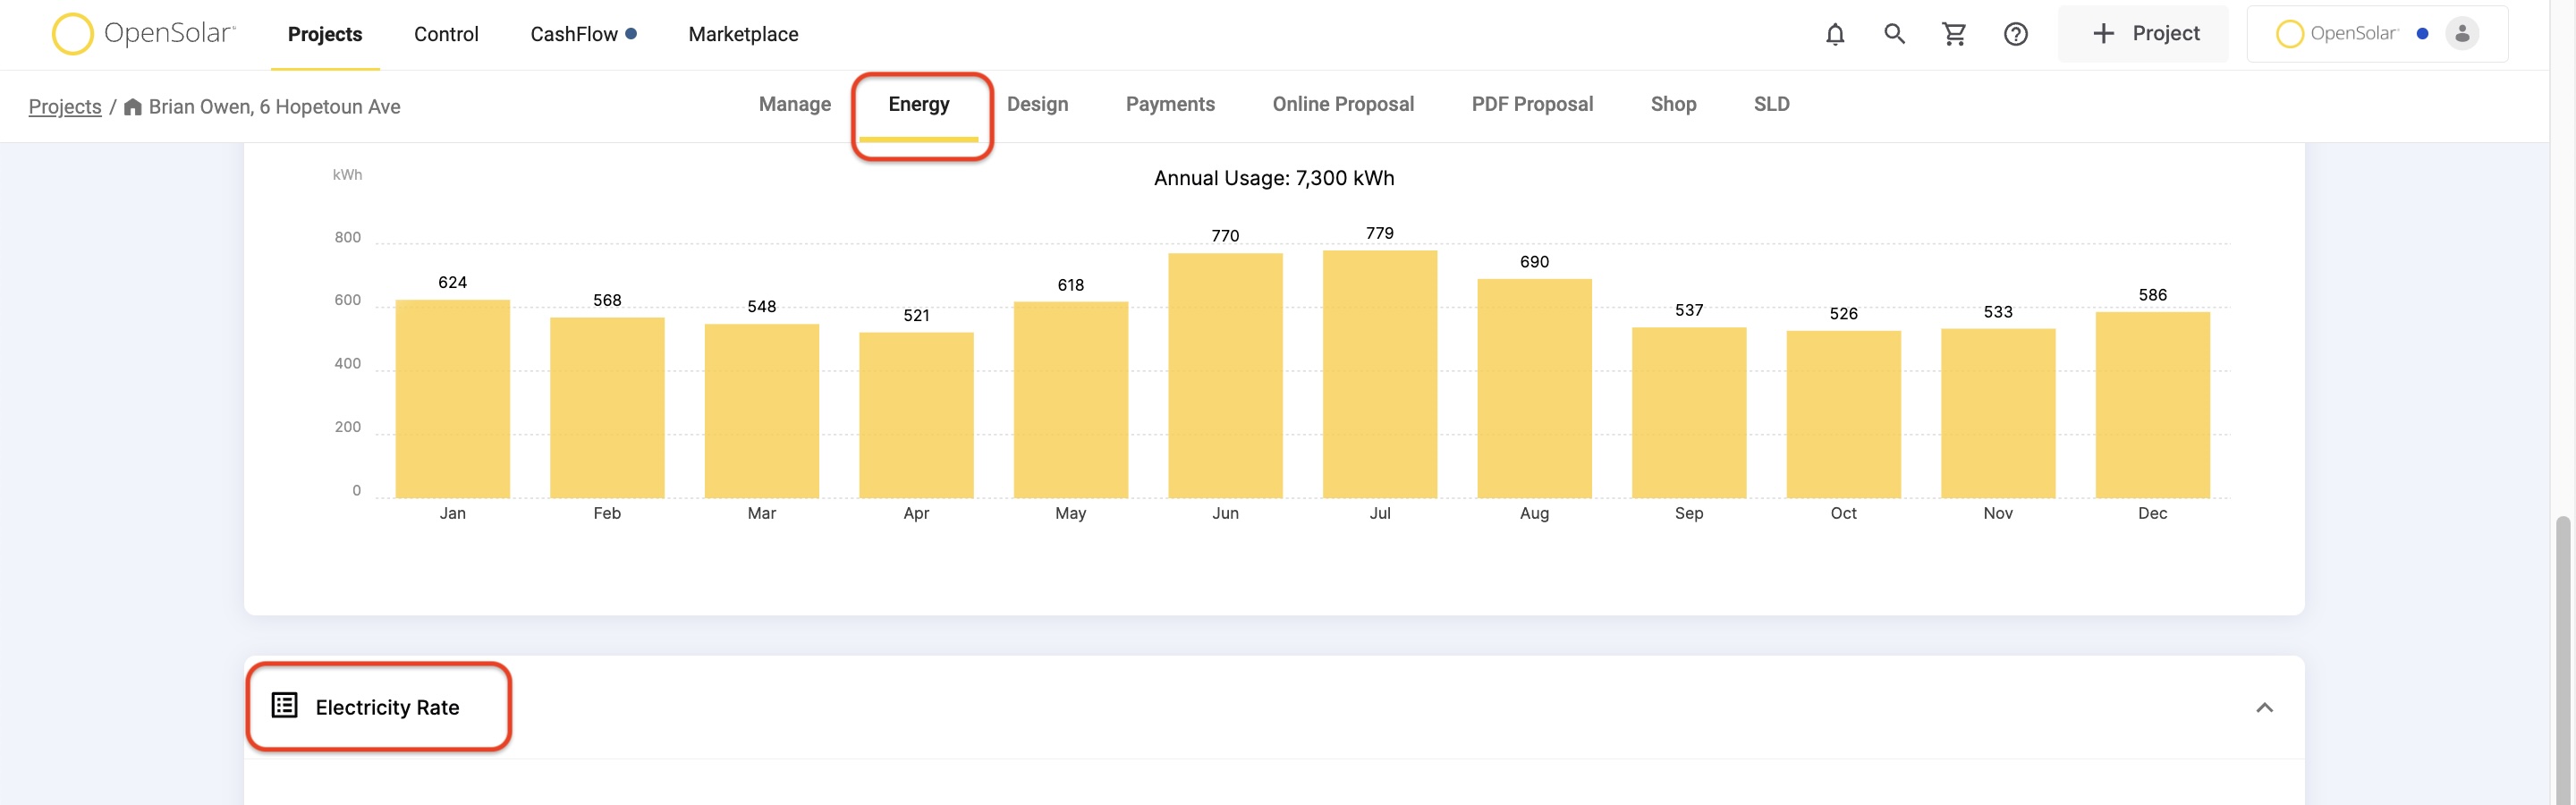Click the Electricity Rate list icon
This screenshot has height=805, width=2576.
(284, 706)
